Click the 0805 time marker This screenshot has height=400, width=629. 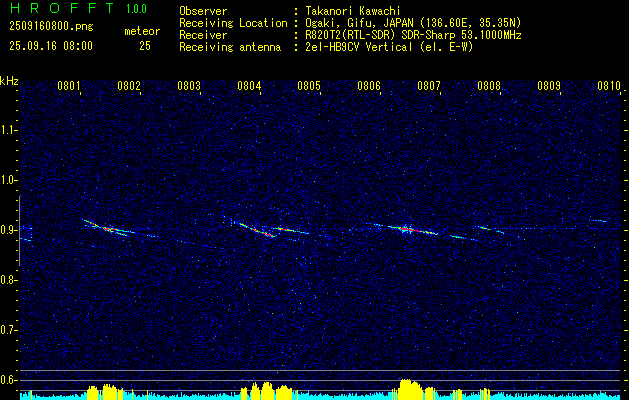point(309,86)
